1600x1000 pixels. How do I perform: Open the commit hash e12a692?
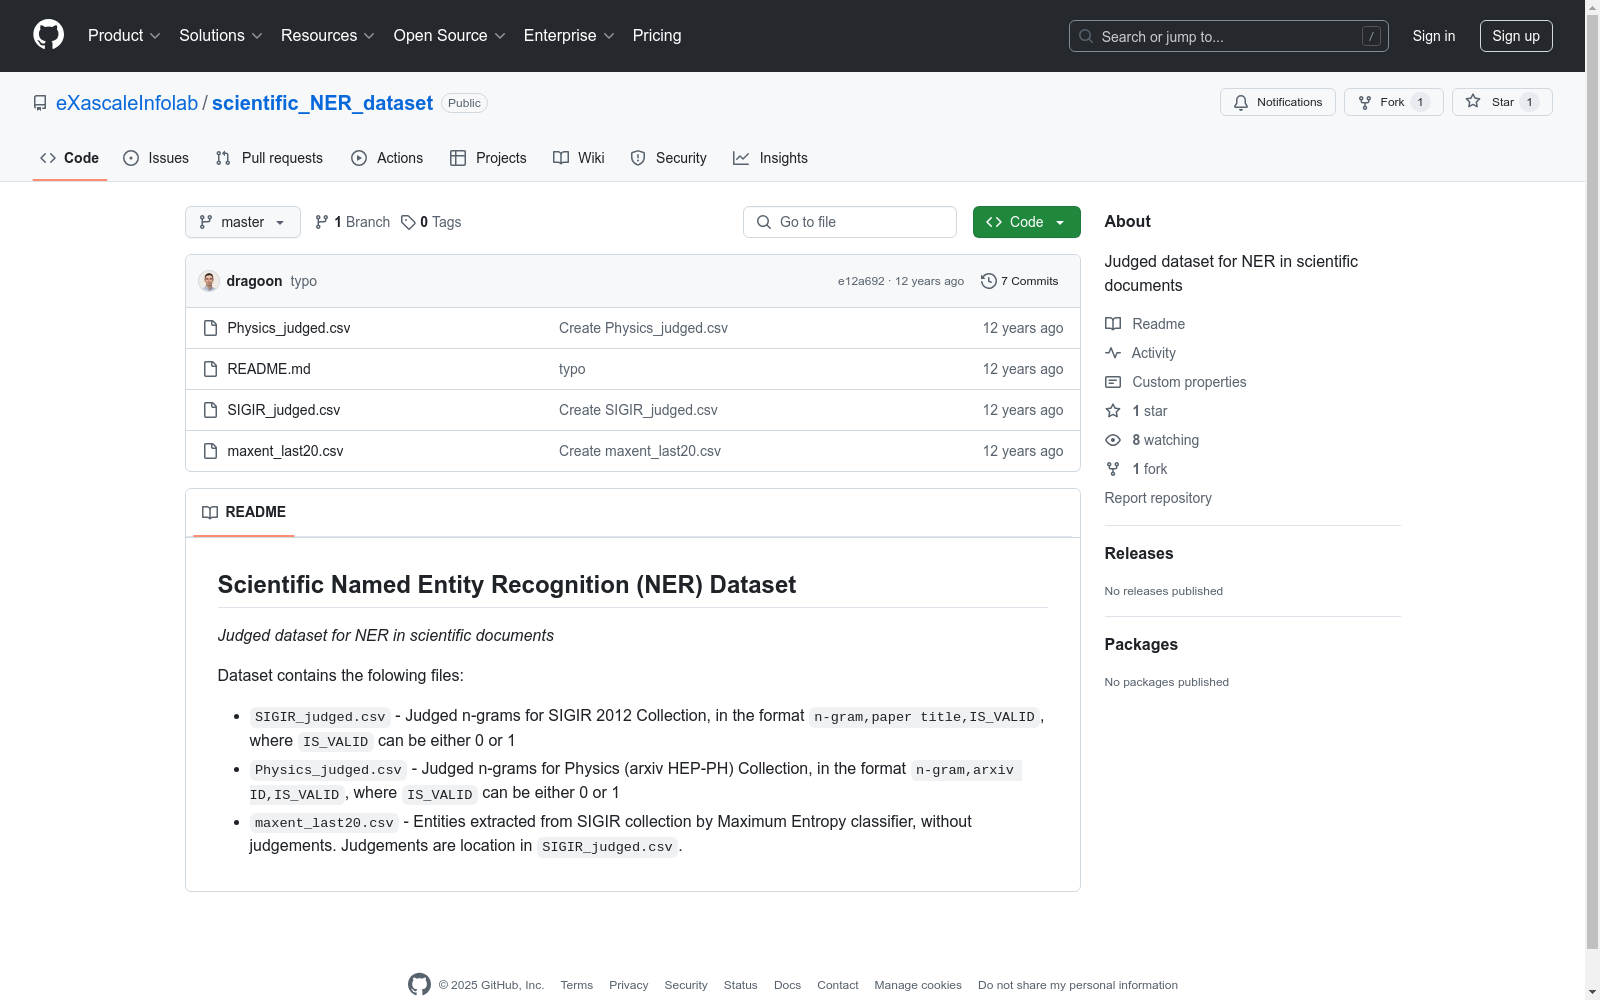pyautogui.click(x=861, y=282)
